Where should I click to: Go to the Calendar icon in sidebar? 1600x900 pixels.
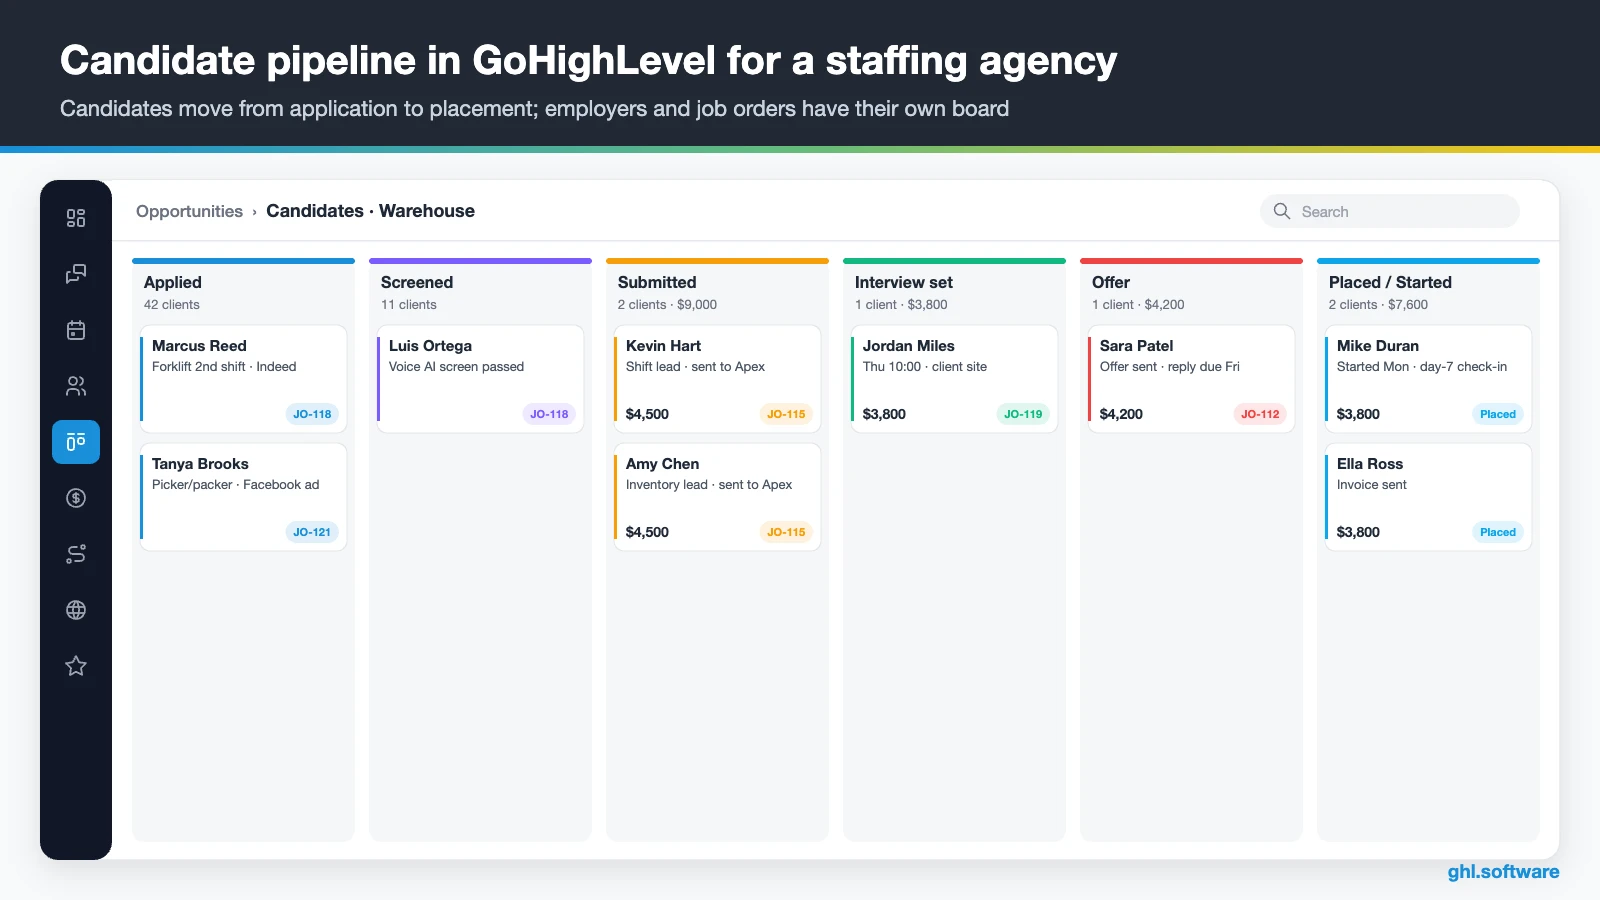click(x=76, y=330)
